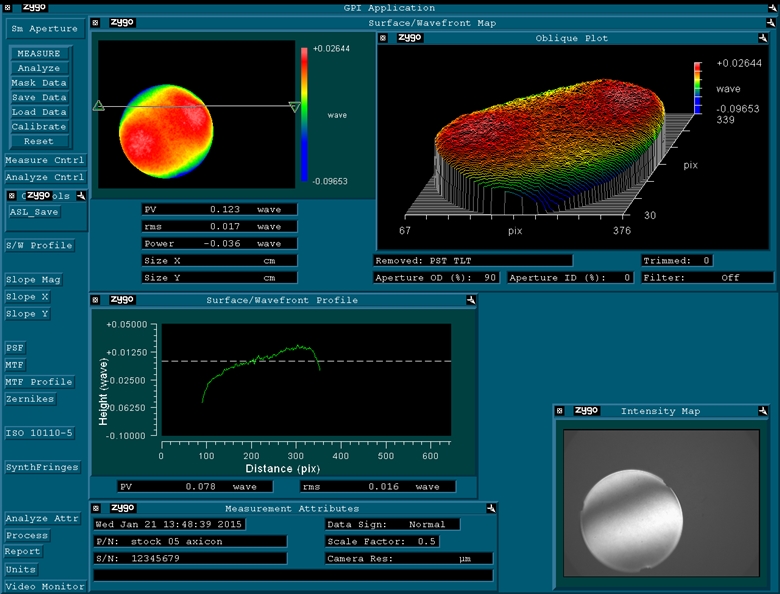Click the pin icon on Intensity Map window
780x594 pixels.
(x=763, y=411)
